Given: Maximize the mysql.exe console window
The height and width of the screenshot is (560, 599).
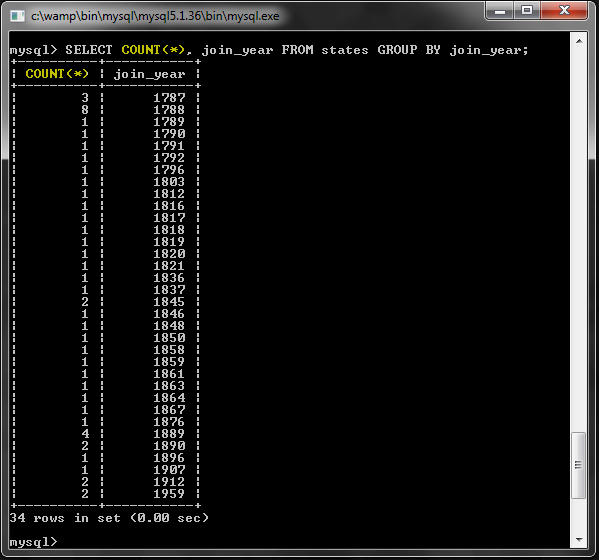Looking at the screenshot, I should [527, 11].
